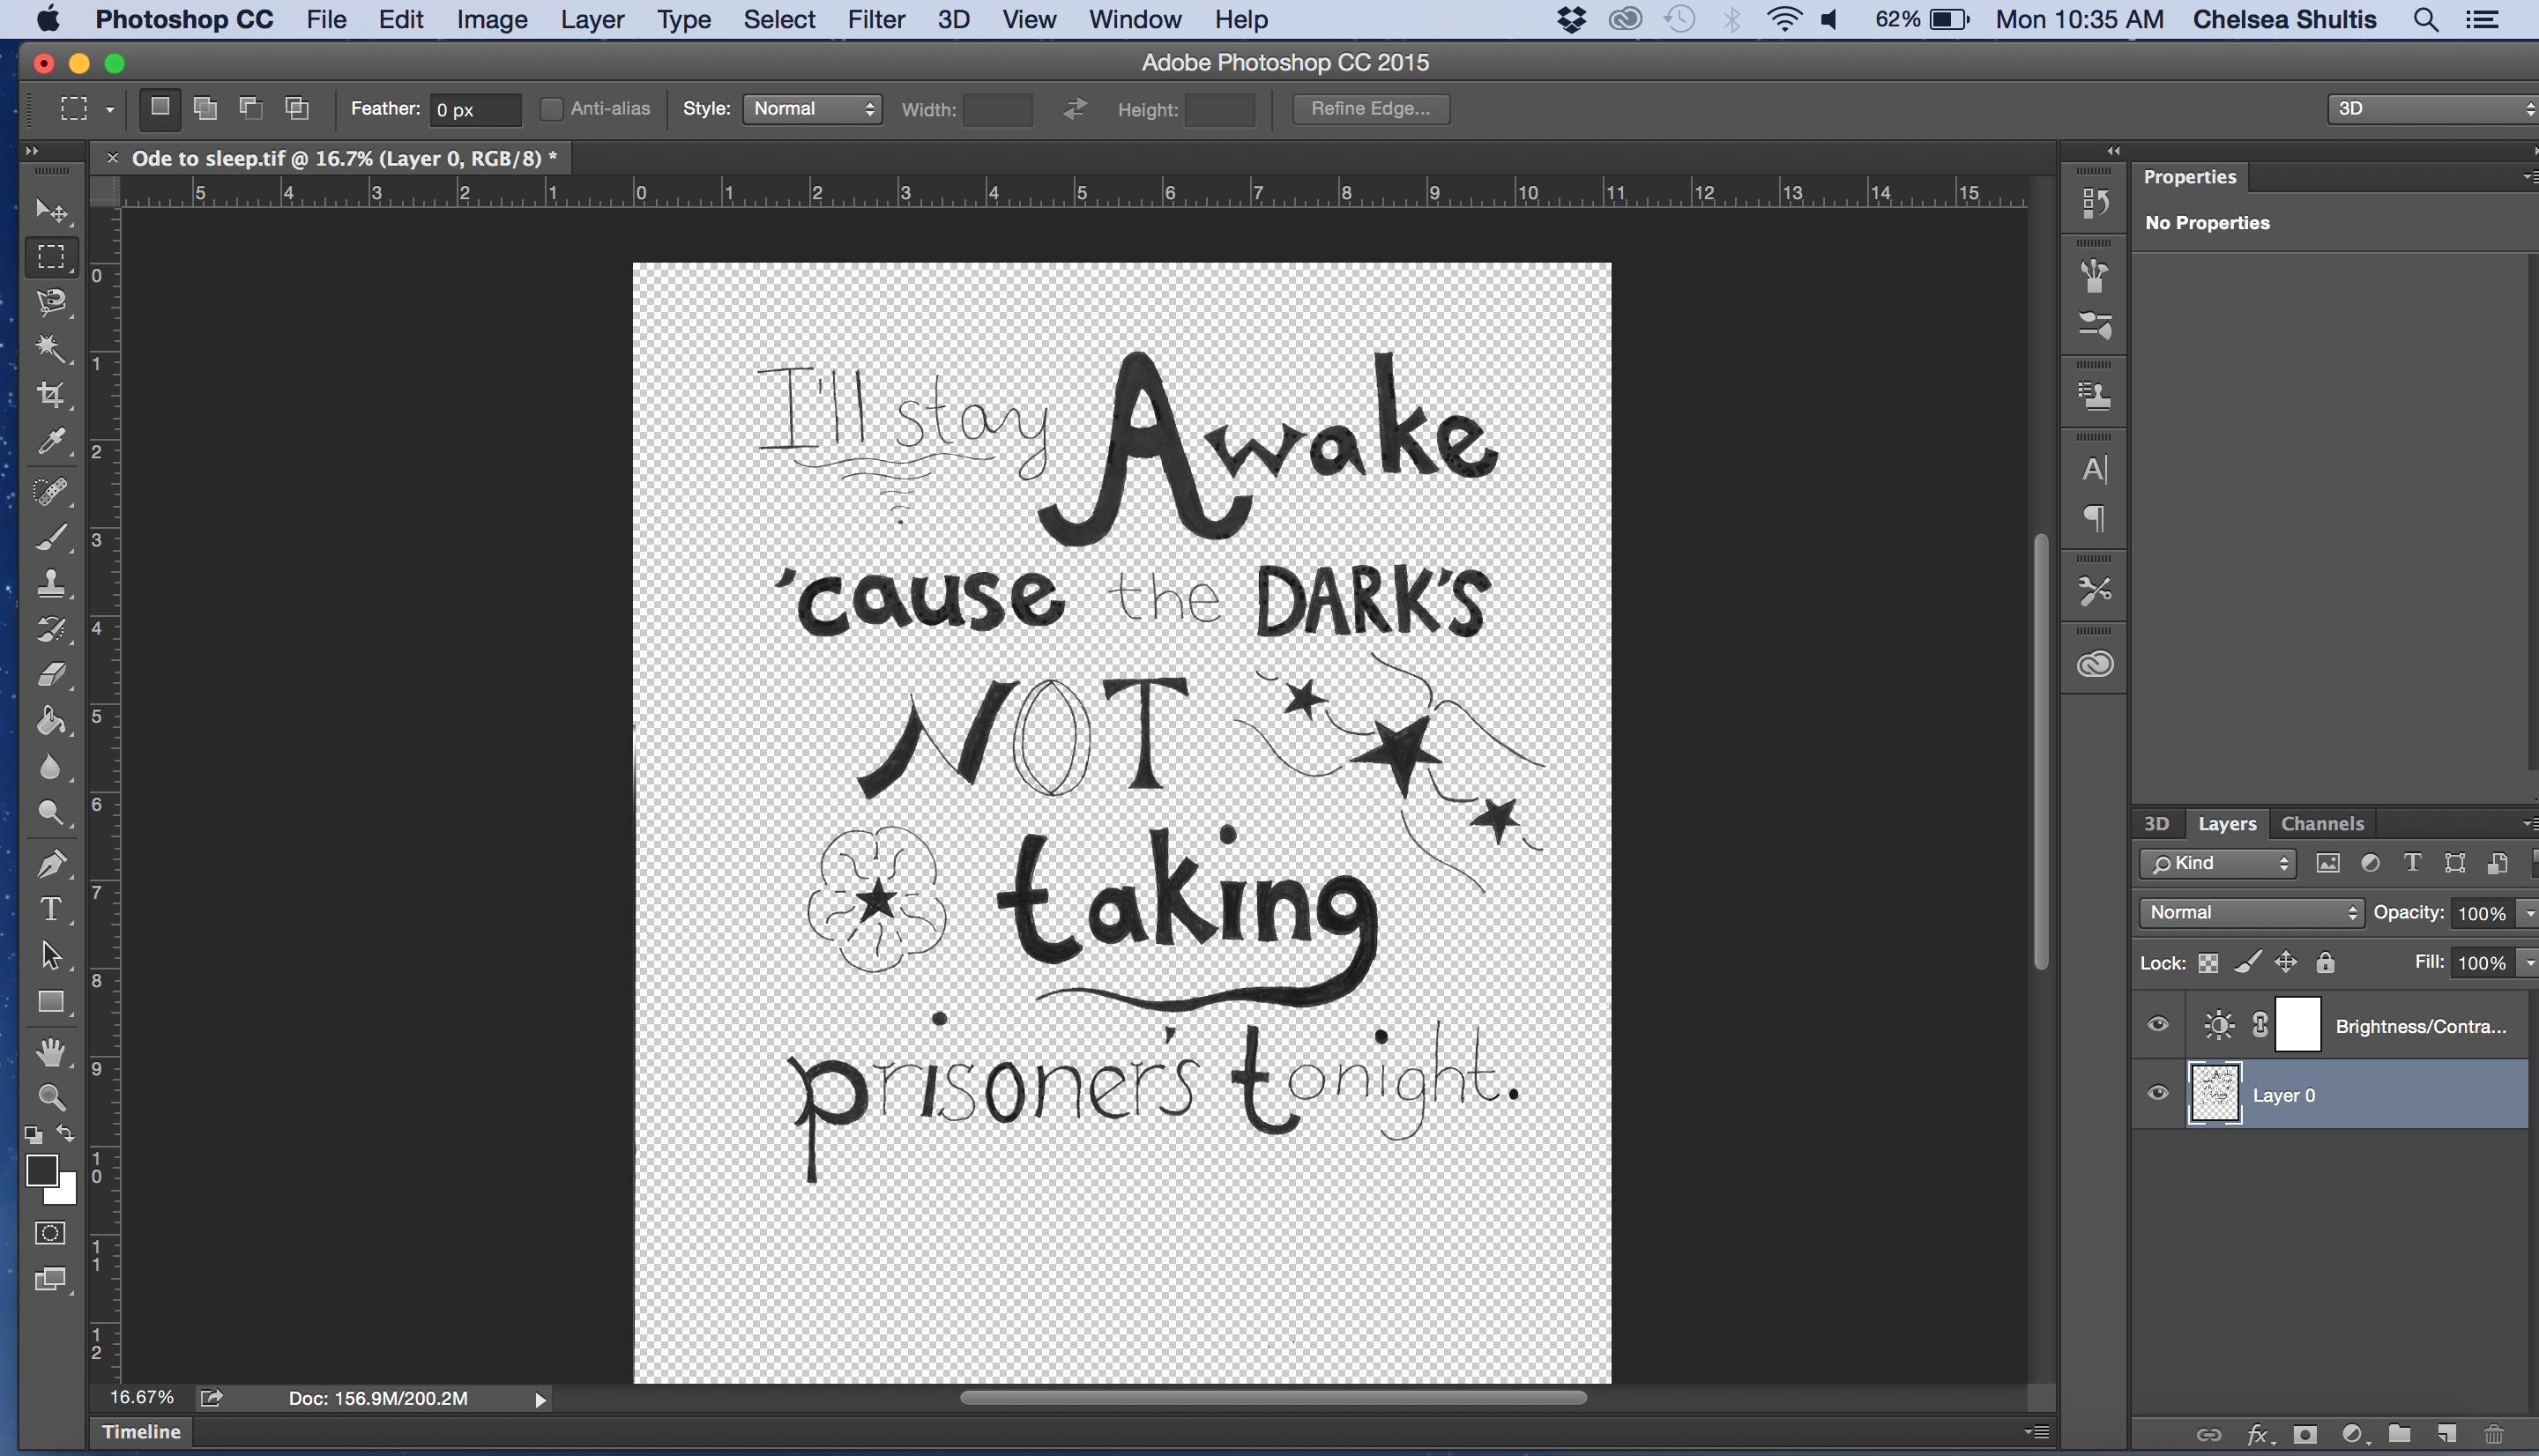Toggle visibility of the Brightness/Contrast layer
The height and width of the screenshot is (1456, 2539).
(x=2157, y=1024)
